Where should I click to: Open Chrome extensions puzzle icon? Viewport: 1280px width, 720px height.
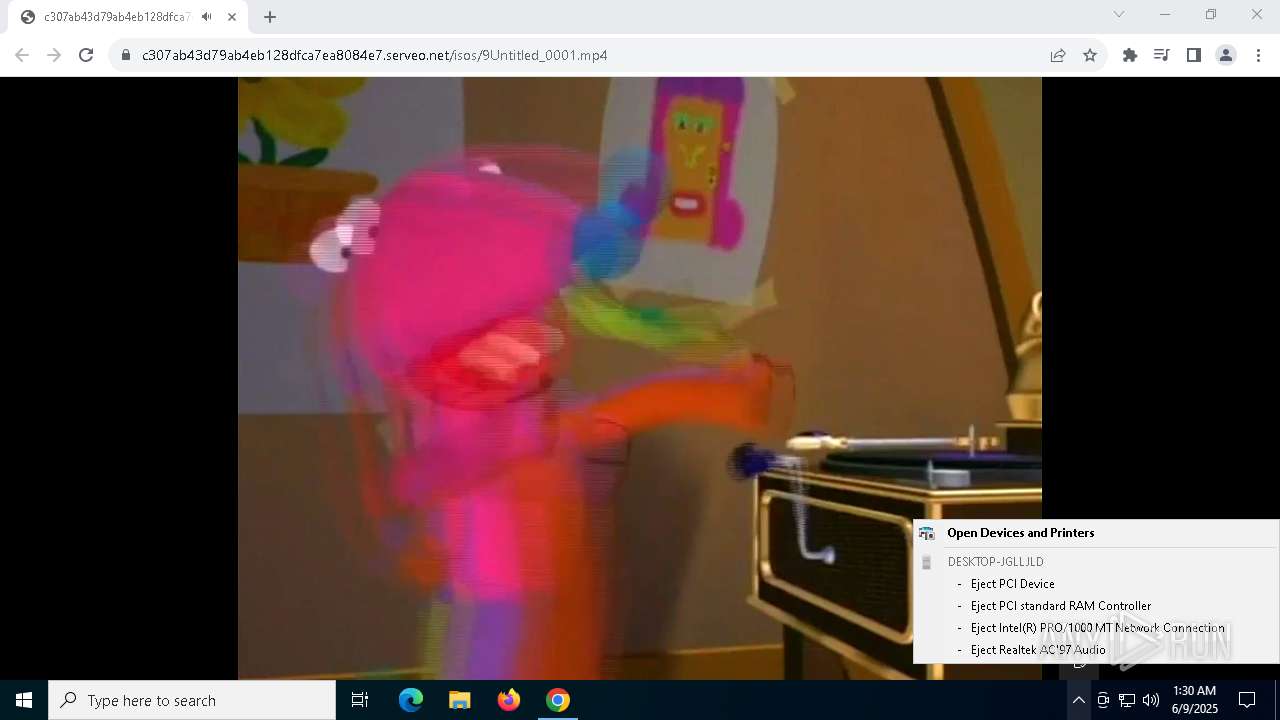1130,55
